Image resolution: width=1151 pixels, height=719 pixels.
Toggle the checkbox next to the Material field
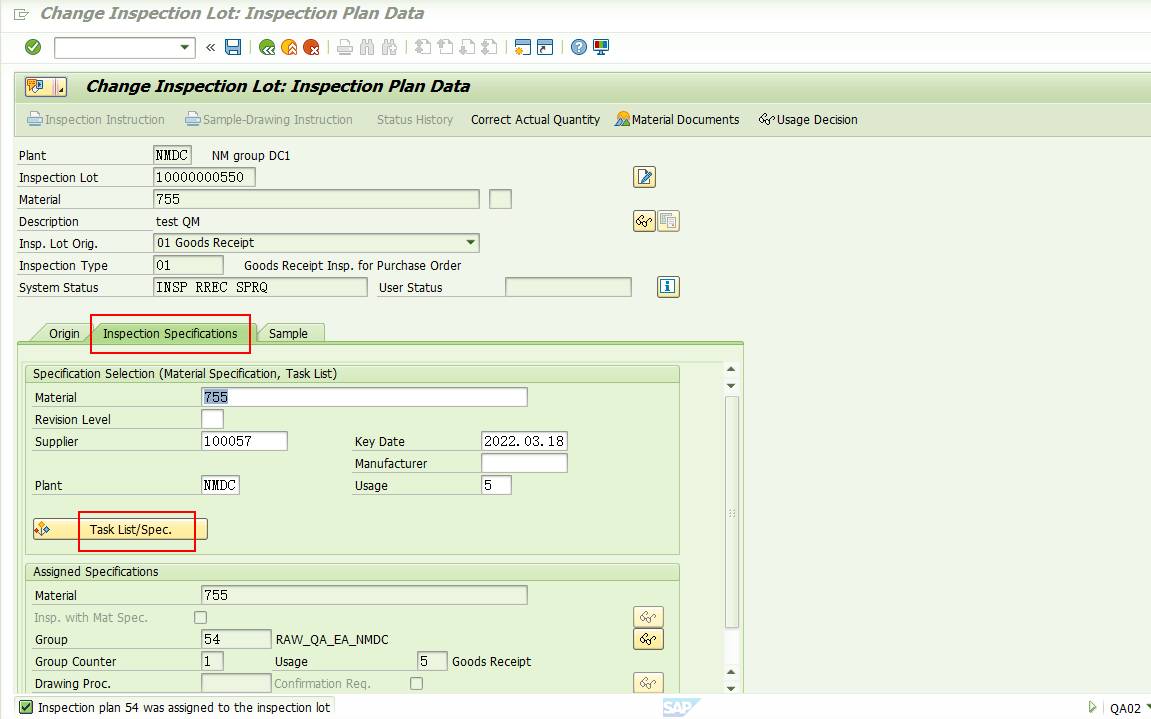pos(500,198)
